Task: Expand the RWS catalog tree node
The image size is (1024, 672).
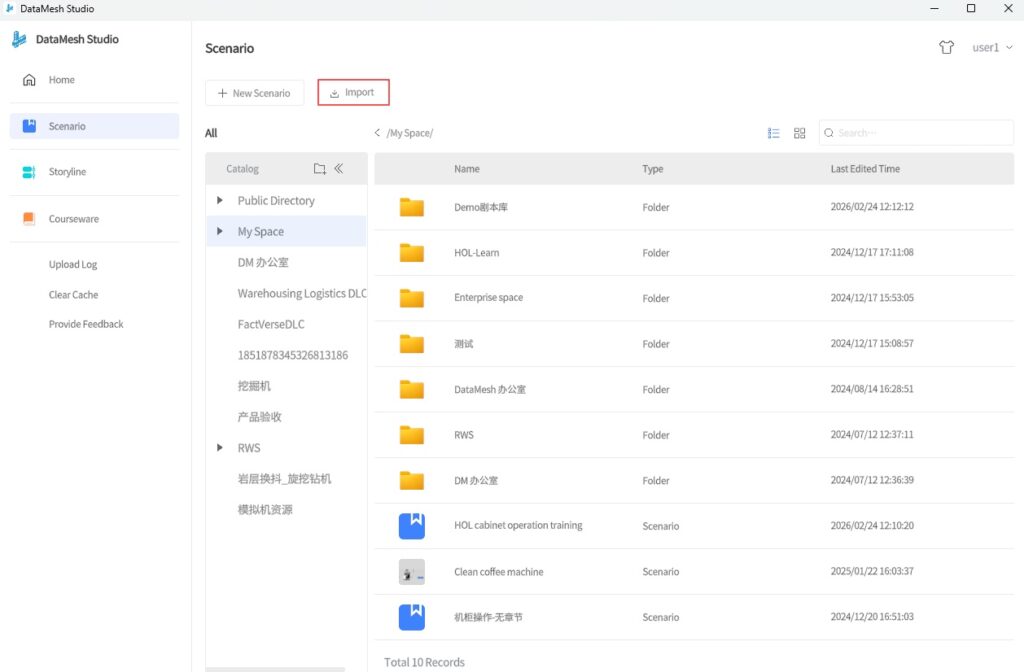Action: coord(220,448)
